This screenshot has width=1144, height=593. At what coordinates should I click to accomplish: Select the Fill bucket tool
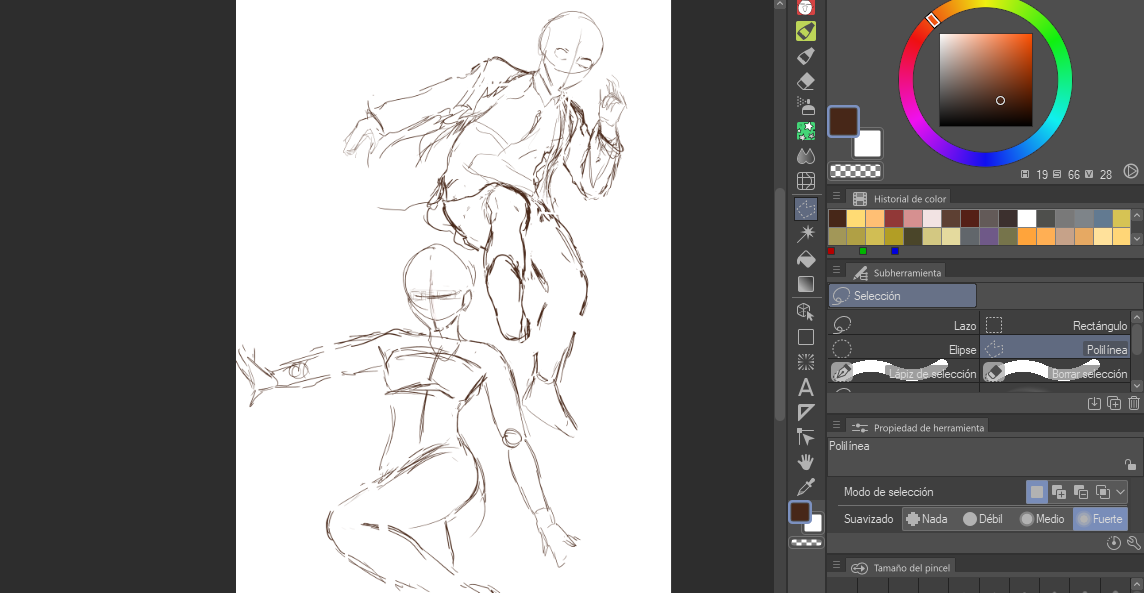pyautogui.click(x=806, y=259)
